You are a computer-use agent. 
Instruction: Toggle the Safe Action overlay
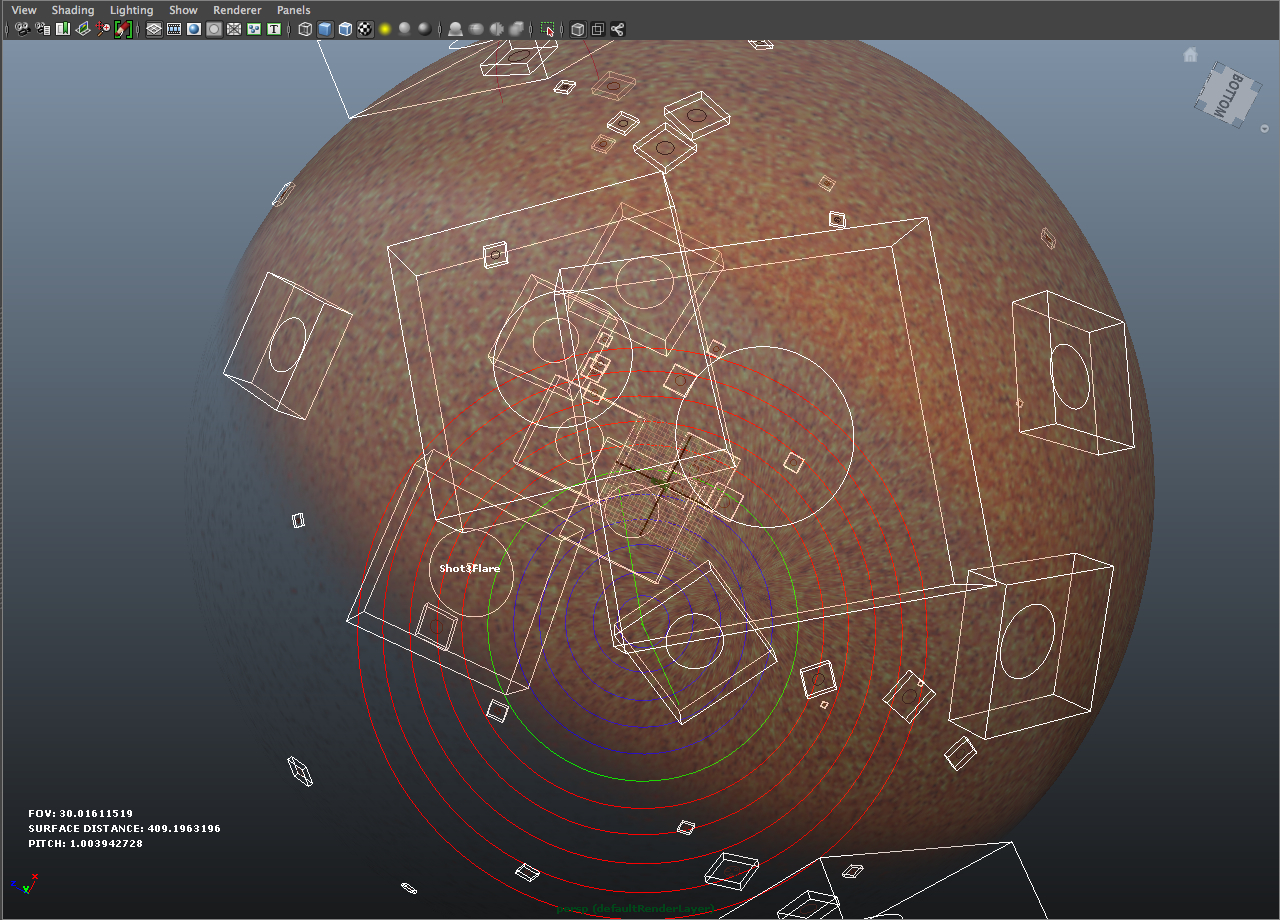pyautogui.click(x=254, y=29)
